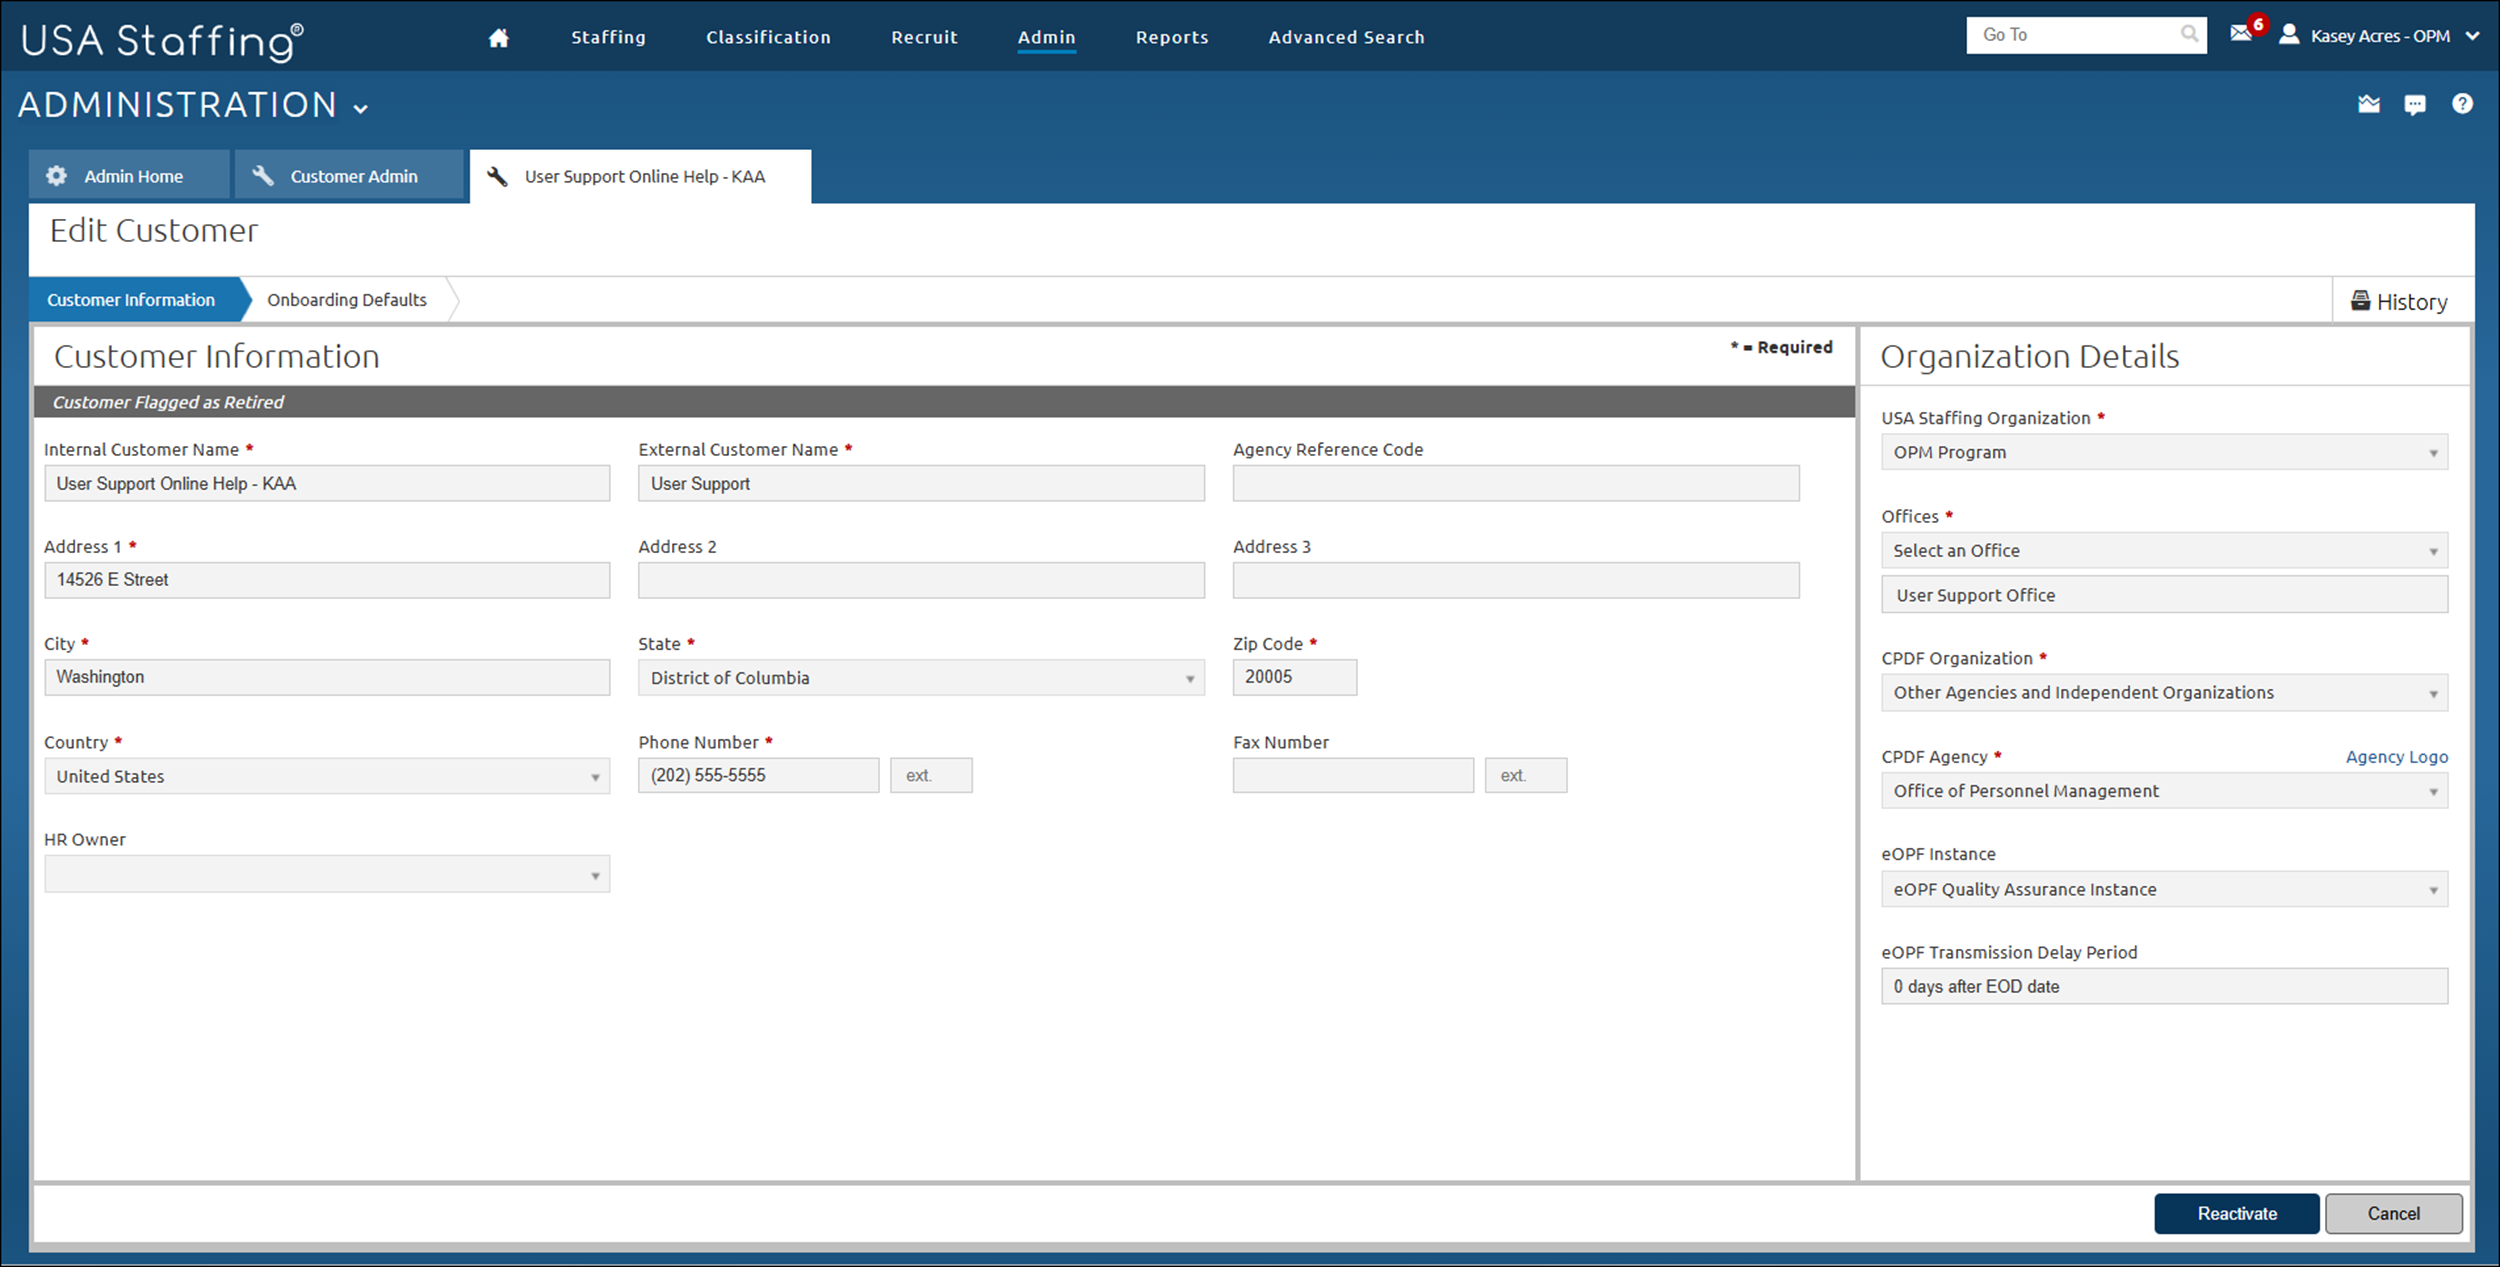Open the Country dropdown
Viewport: 2500px width, 1267px height.
[327, 776]
